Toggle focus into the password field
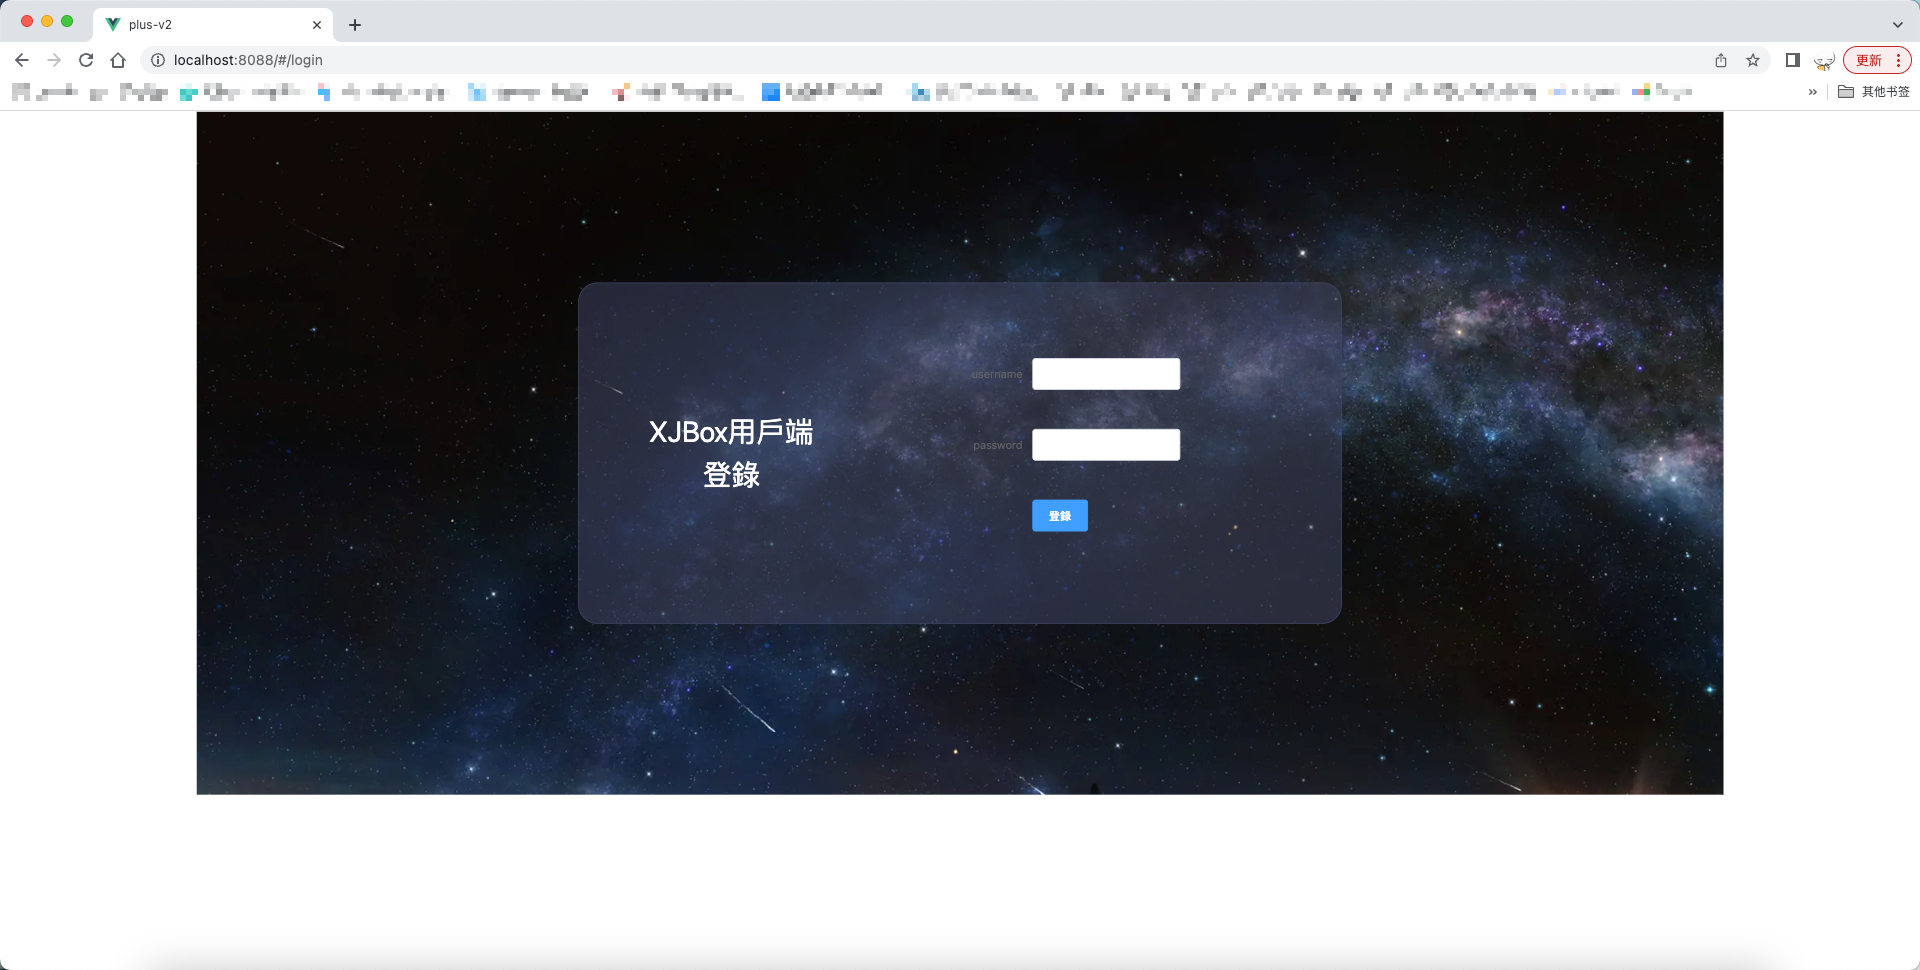Screen dimensions: 1920x970 (x=1105, y=444)
